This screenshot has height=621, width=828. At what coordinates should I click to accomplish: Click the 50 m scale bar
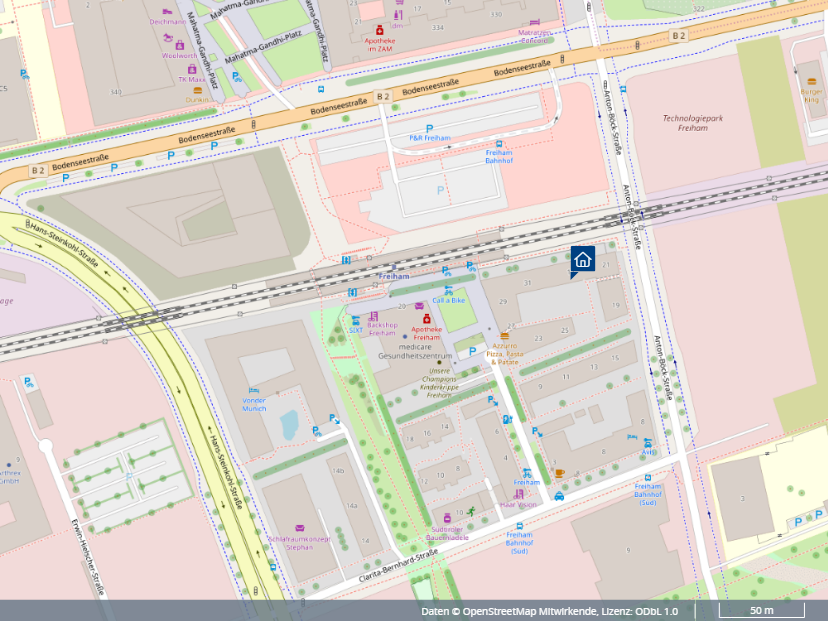[x=761, y=611]
